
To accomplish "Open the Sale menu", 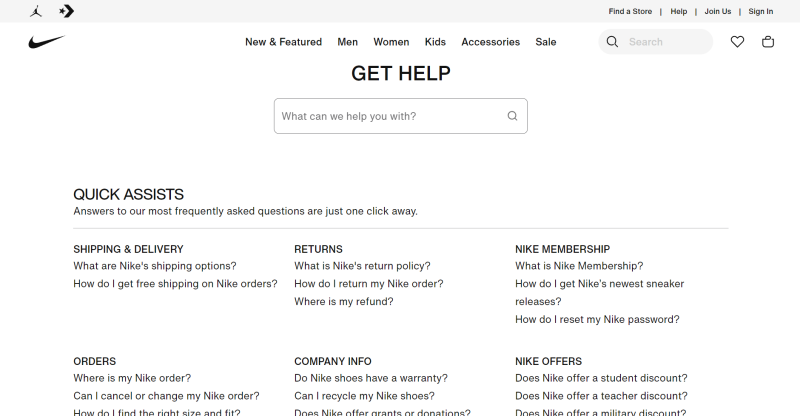I will click(545, 42).
